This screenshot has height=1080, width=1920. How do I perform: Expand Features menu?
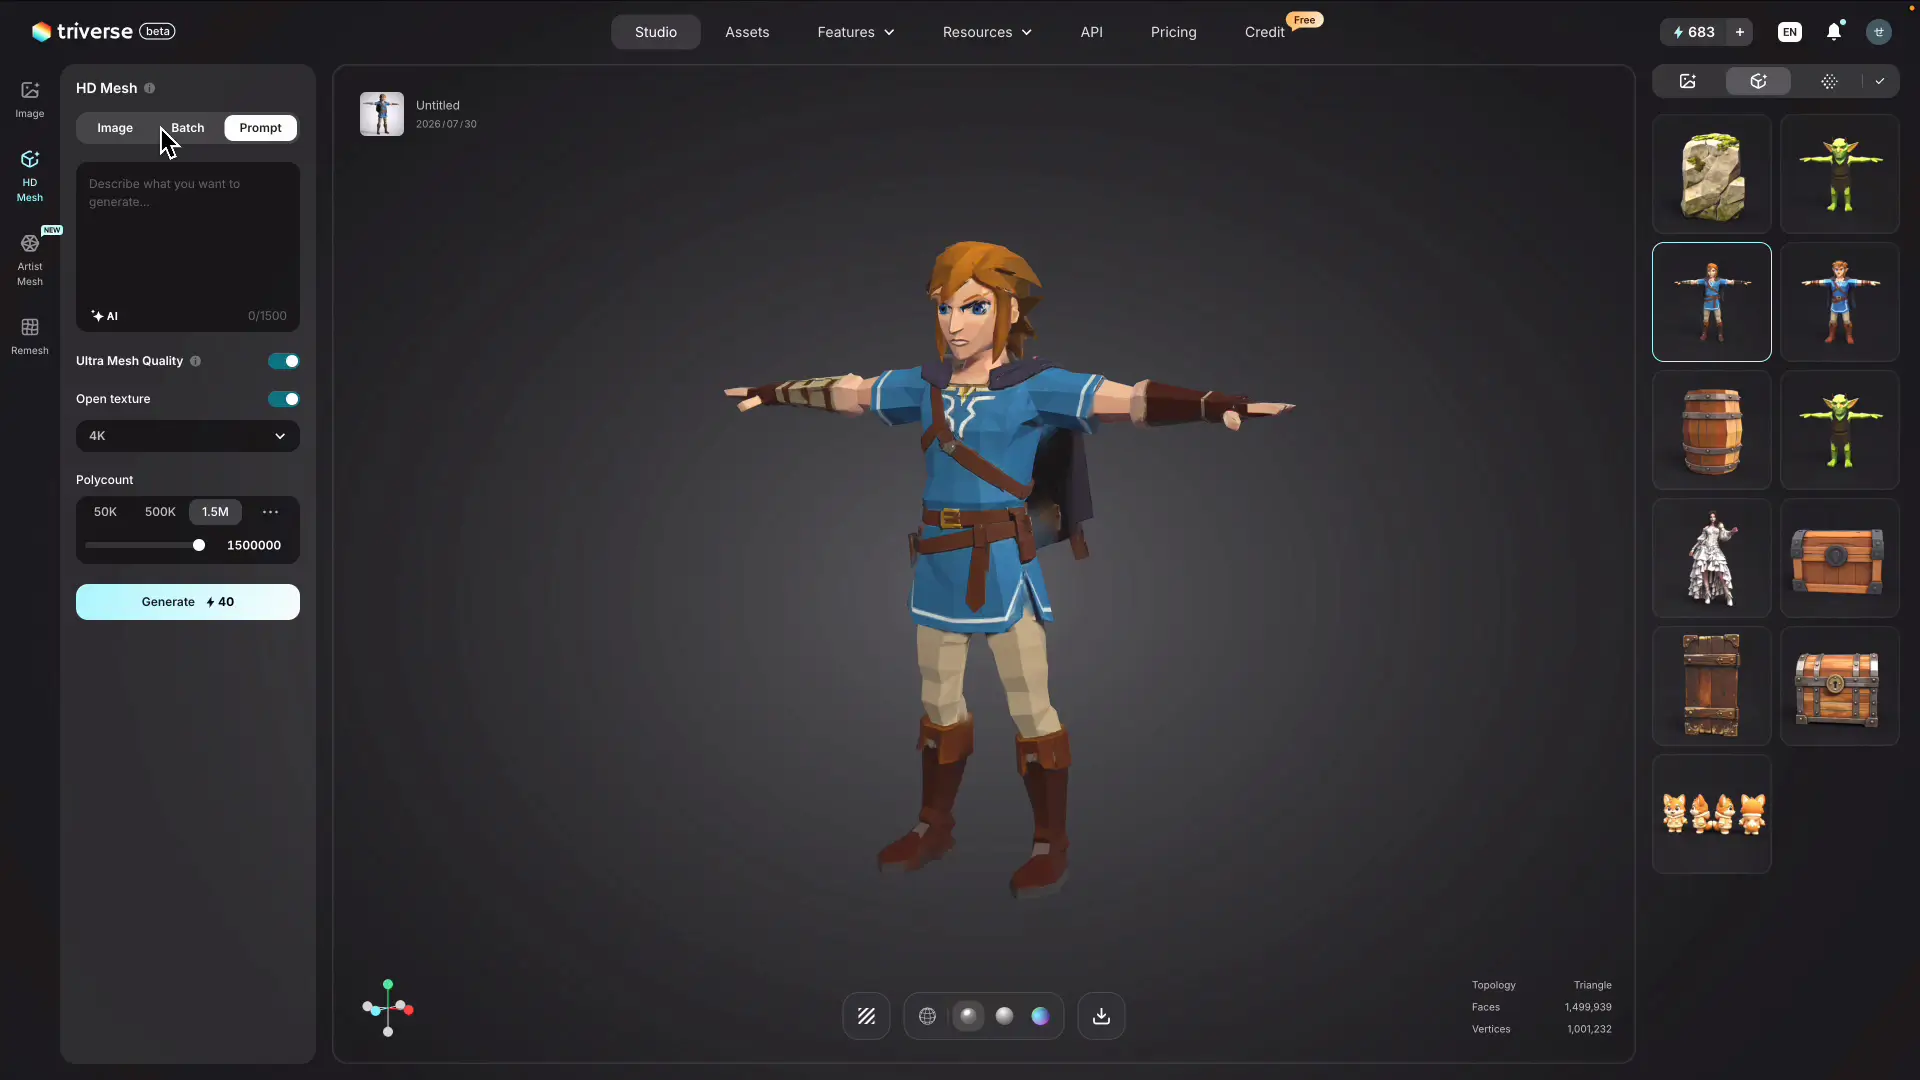tap(856, 32)
